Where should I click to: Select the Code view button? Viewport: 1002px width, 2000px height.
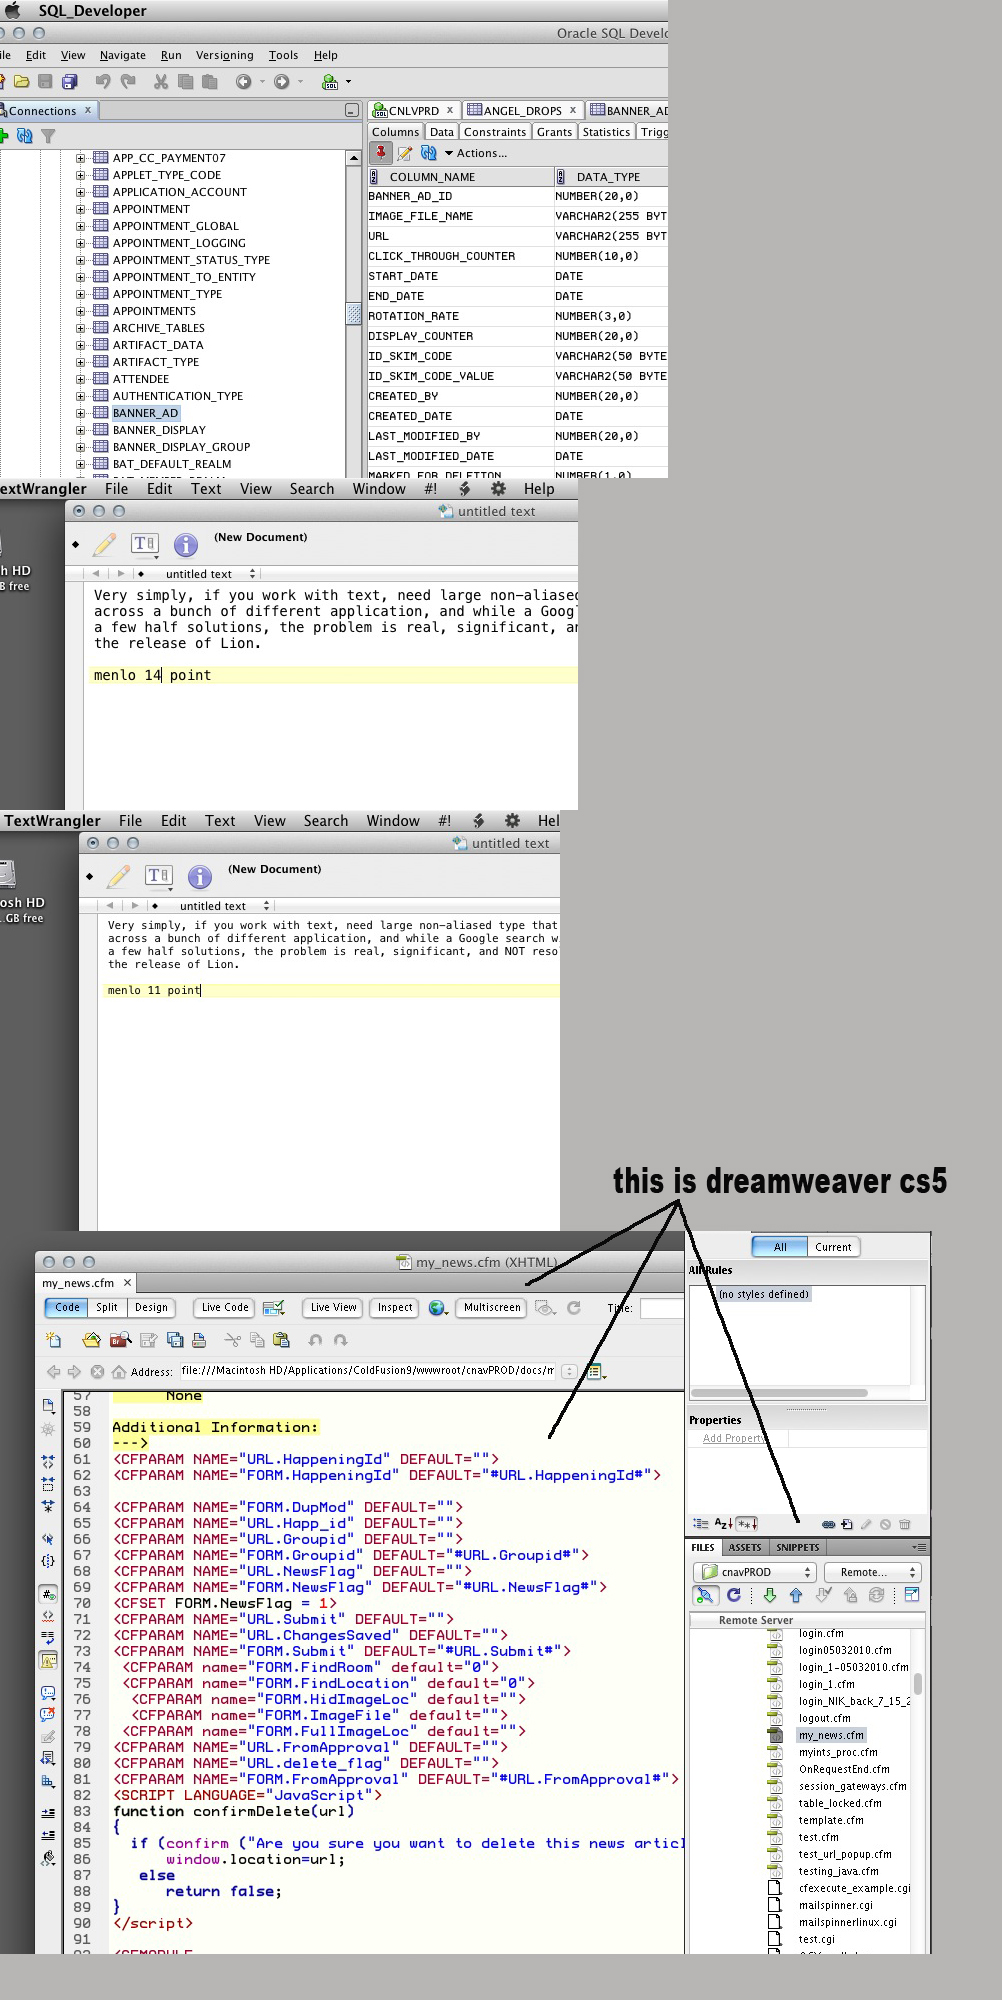(67, 1307)
